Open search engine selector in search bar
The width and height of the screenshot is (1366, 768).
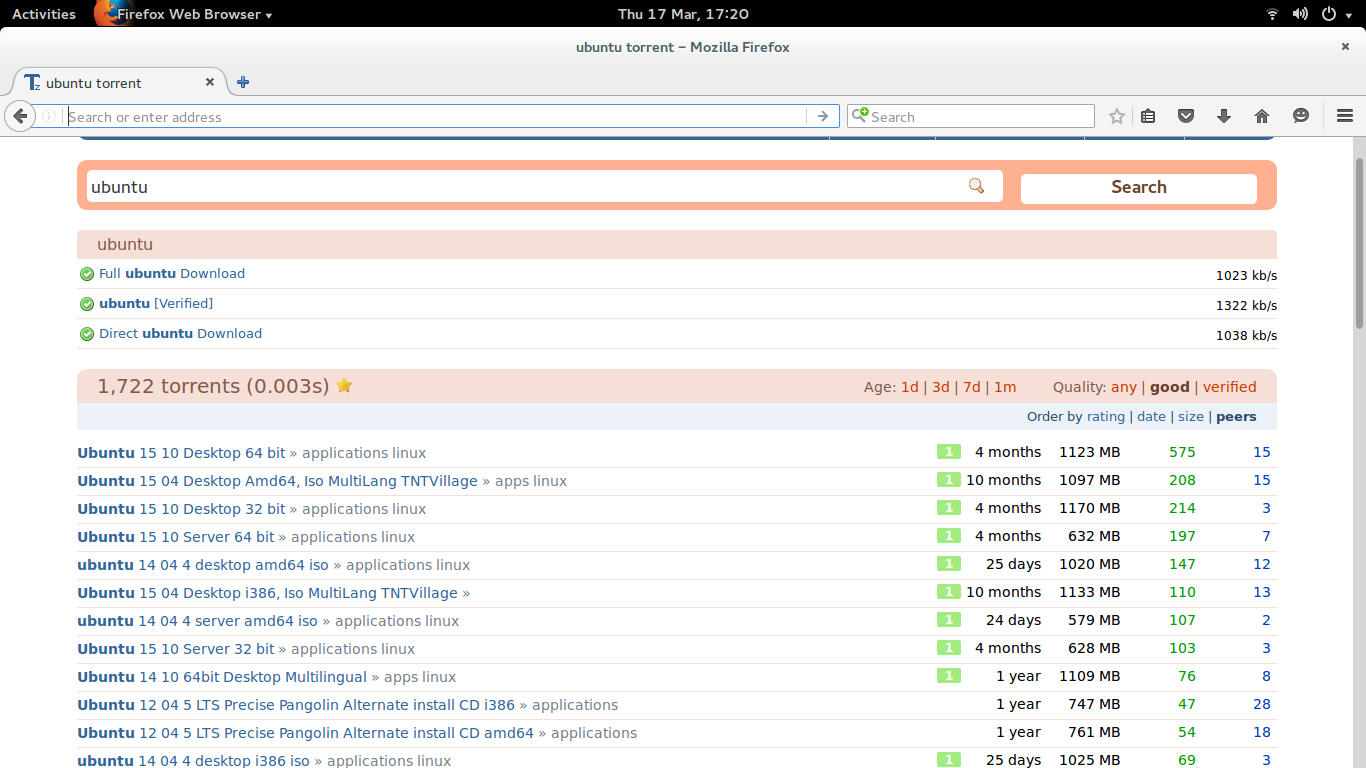[x=860, y=116]
